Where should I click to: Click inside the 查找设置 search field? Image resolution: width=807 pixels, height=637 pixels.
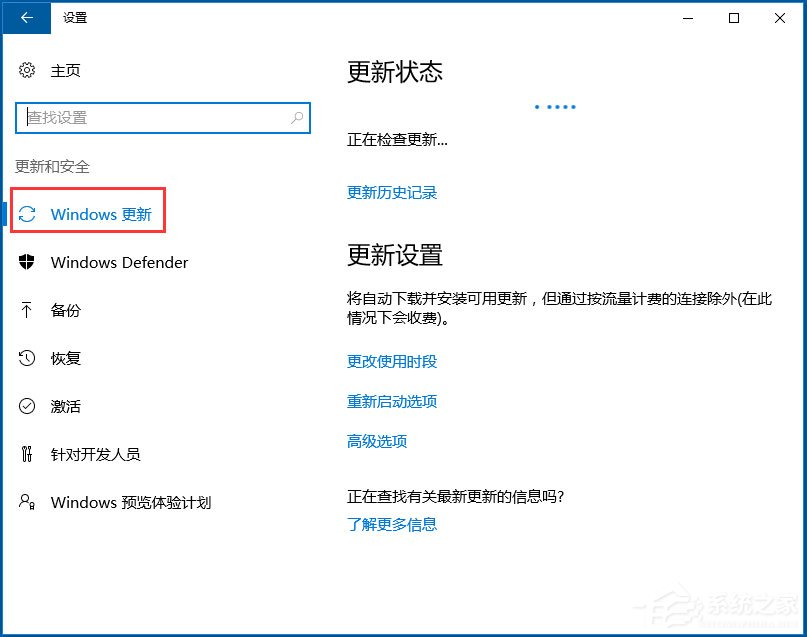pyautogui.click(x=150, y=117)
